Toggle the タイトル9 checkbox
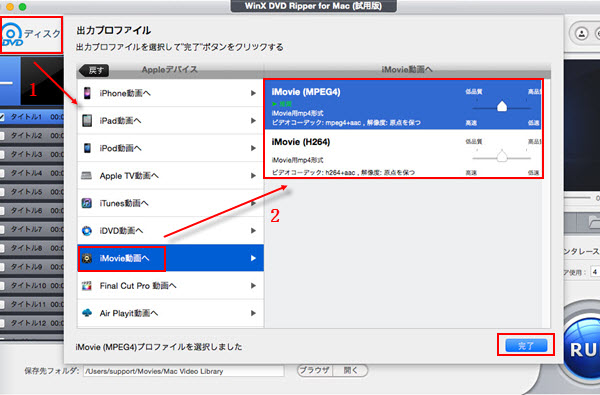The image size is (600, 395). coord(2,267)
